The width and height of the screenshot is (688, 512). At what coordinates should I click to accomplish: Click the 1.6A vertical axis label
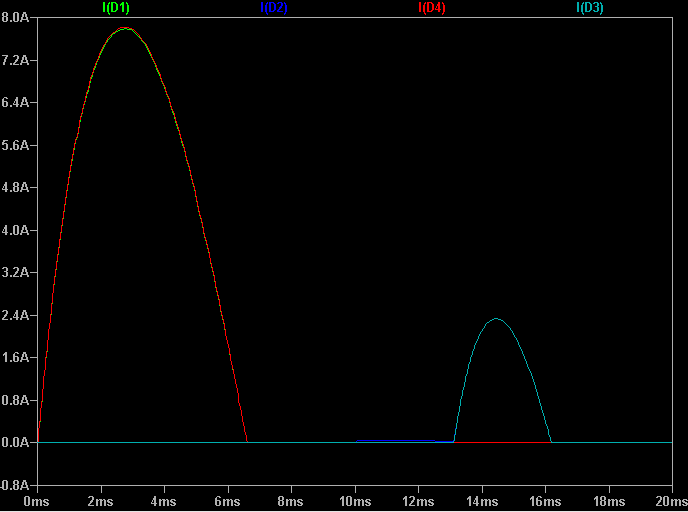coord(15,358)
